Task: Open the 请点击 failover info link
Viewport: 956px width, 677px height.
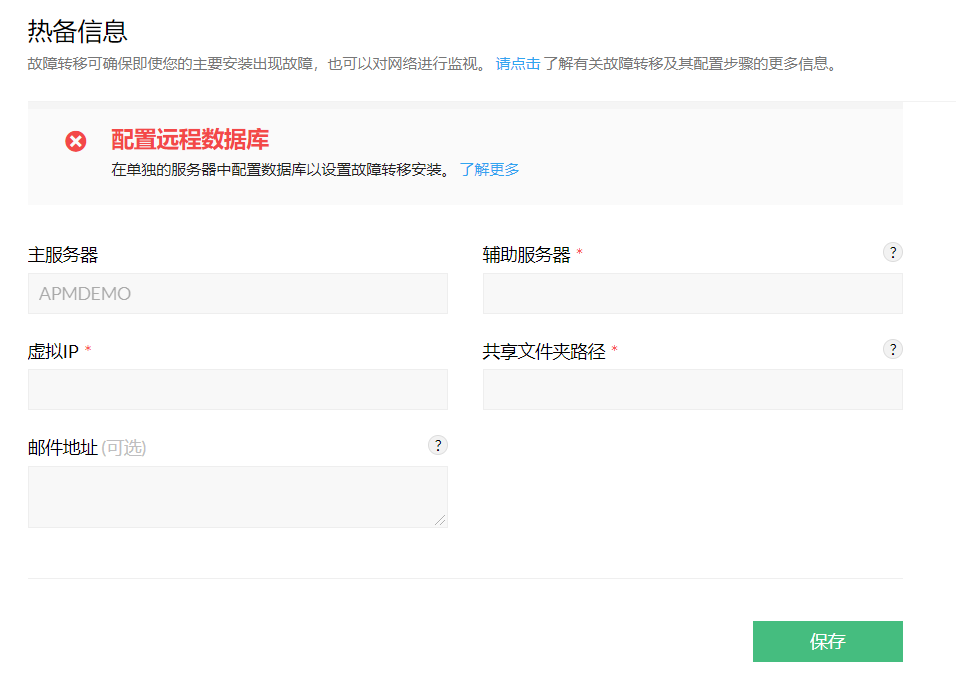Action: 518,64
